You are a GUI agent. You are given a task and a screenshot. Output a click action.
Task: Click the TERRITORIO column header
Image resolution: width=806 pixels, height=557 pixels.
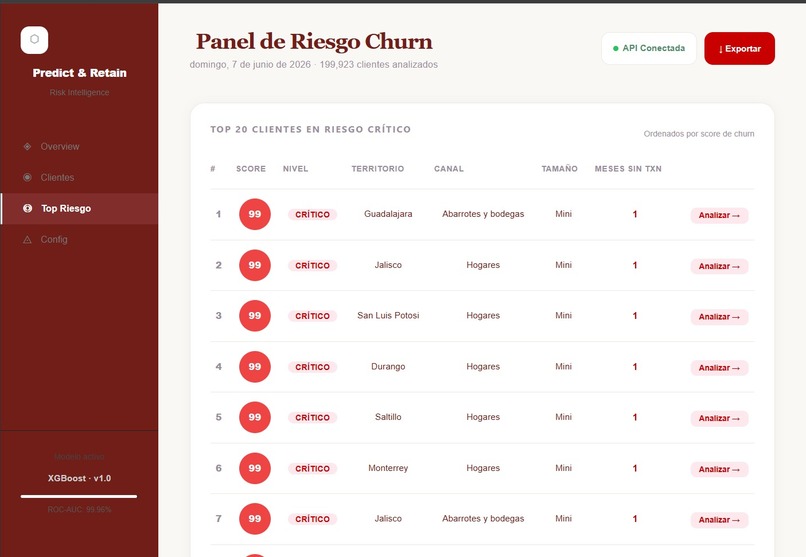(378, 169)
